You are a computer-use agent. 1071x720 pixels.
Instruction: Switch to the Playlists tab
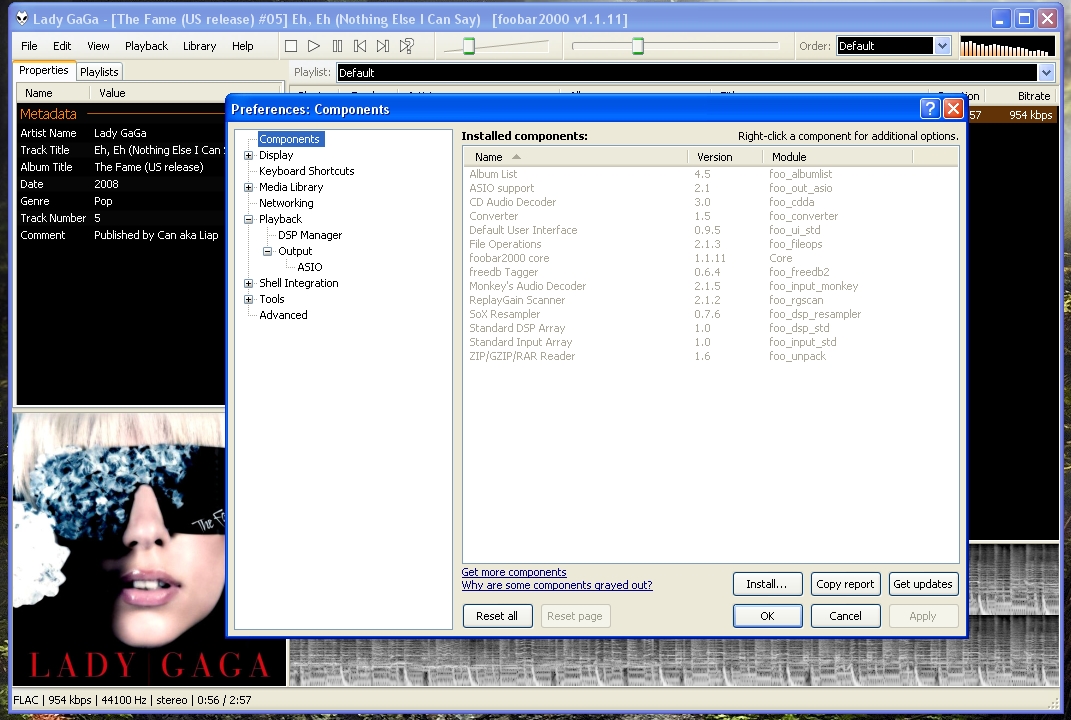click(x=99, y=72)
